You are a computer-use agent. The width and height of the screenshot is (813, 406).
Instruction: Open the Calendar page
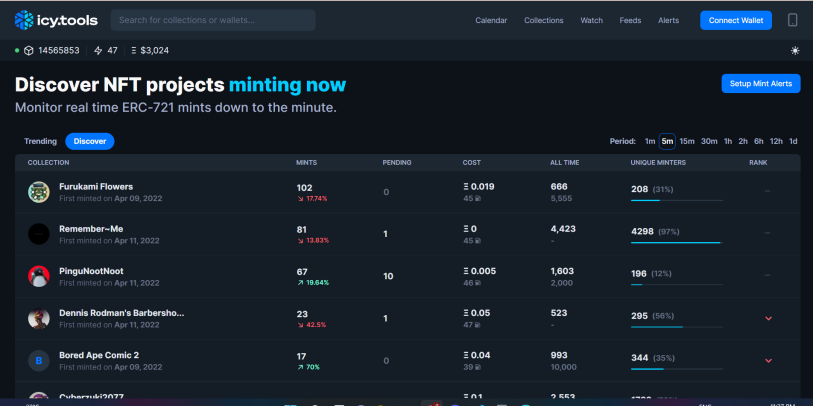(491, 20)
